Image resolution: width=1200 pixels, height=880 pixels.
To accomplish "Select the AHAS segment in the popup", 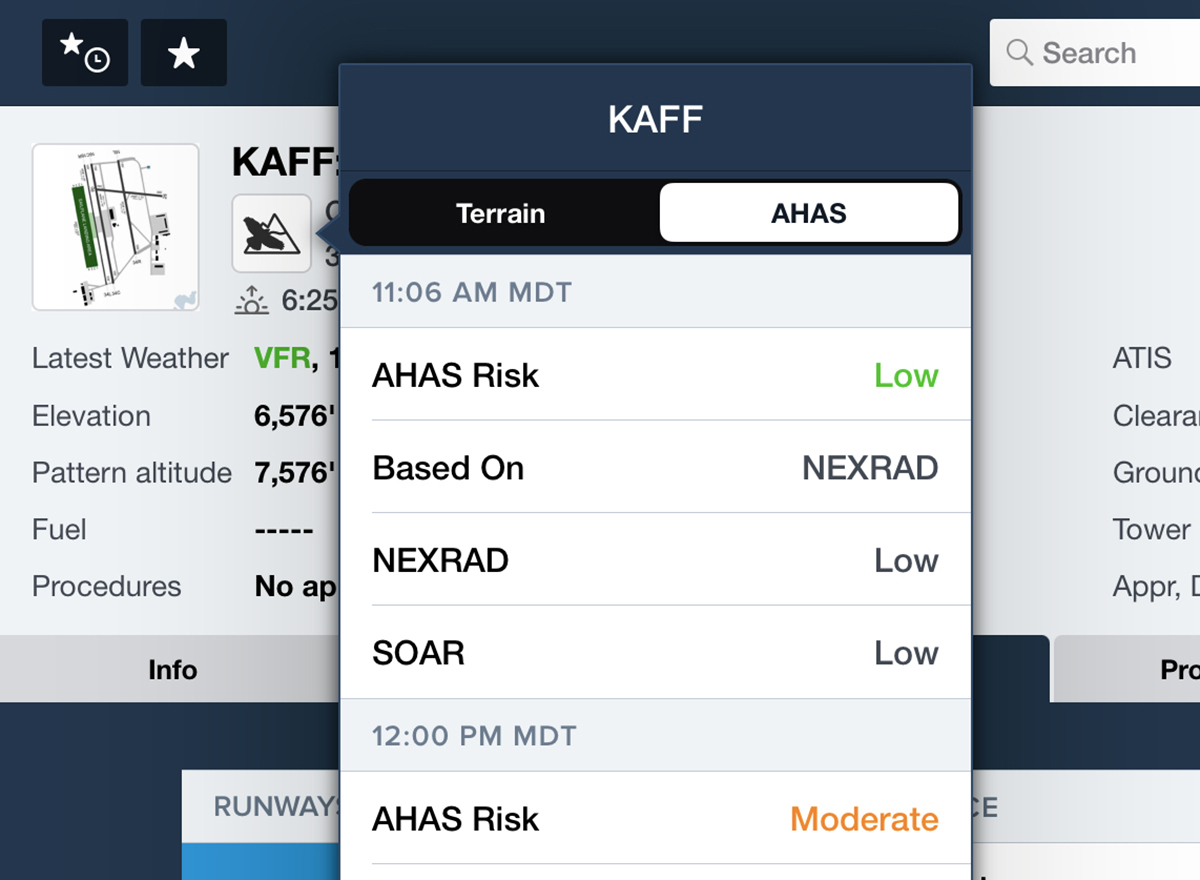I will point(808,212).
